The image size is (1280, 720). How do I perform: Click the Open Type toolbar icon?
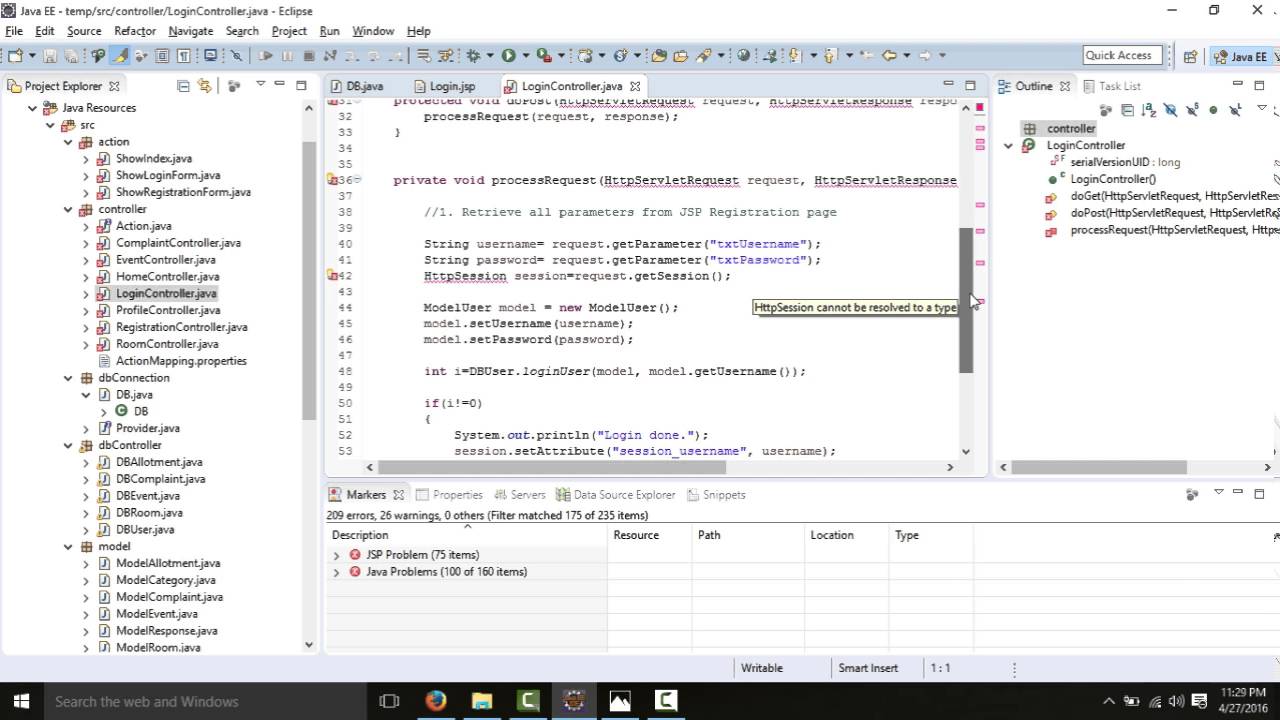[659, 56]
